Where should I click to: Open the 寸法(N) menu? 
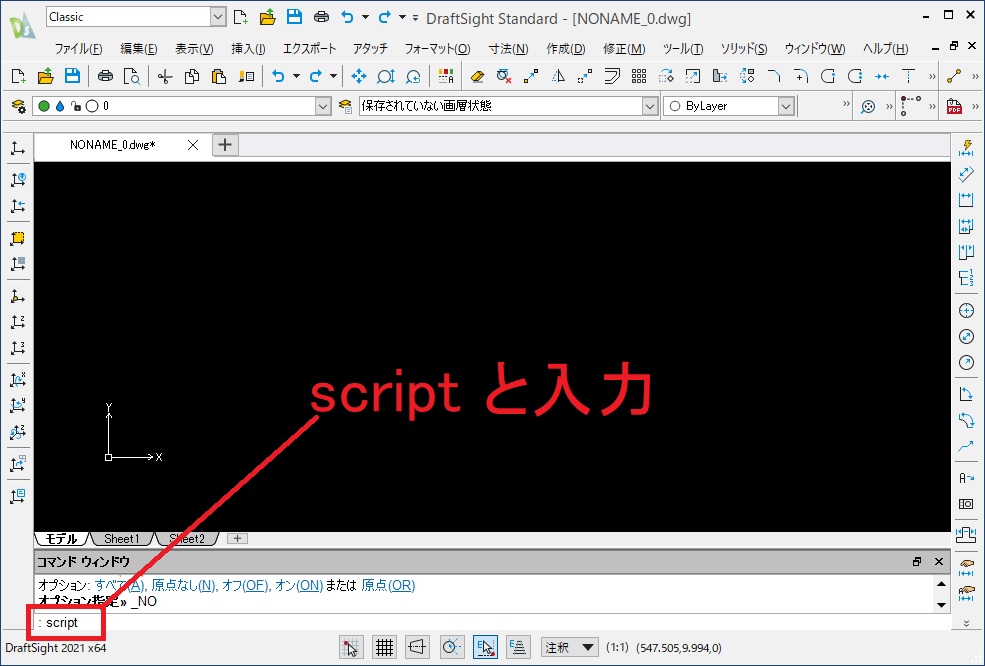(x=508, y=48)
